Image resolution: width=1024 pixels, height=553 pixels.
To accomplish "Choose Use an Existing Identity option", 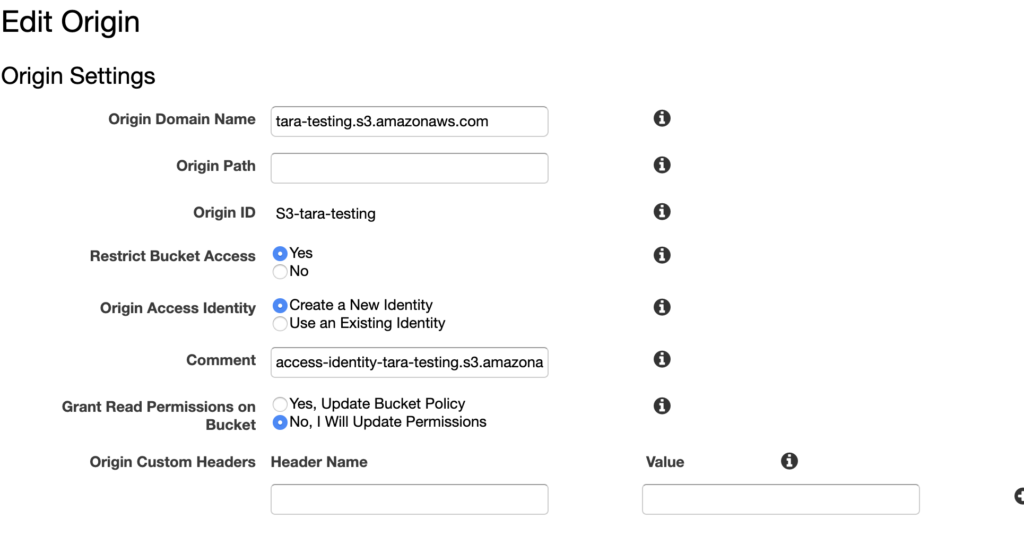I will pos(280,324).
